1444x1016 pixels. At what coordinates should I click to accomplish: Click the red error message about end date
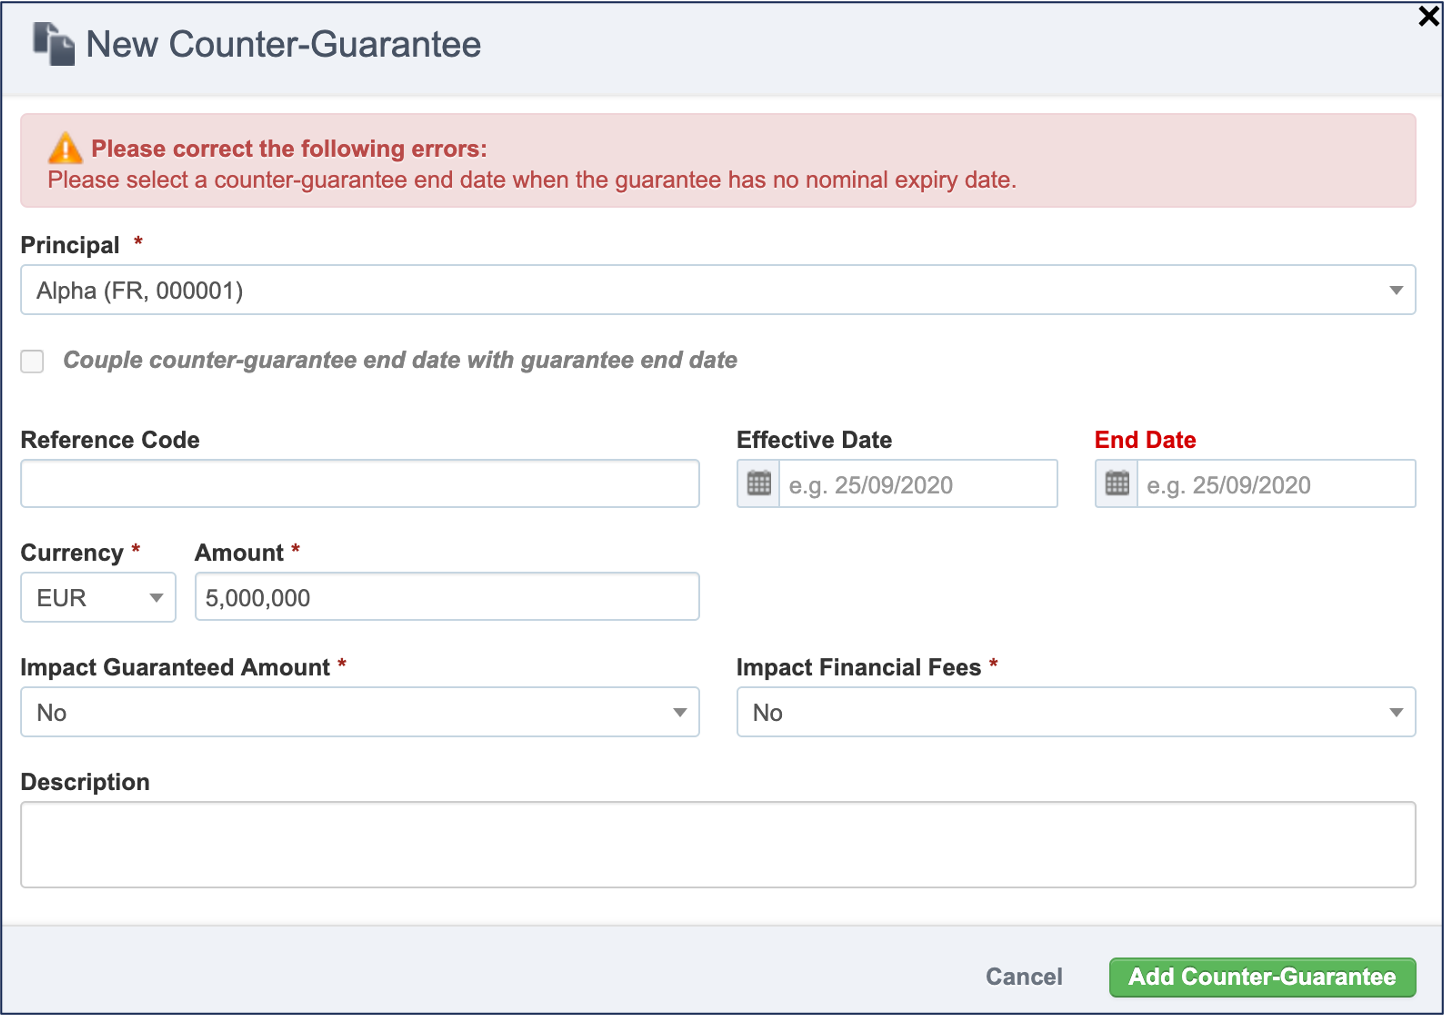click(532, 180)
